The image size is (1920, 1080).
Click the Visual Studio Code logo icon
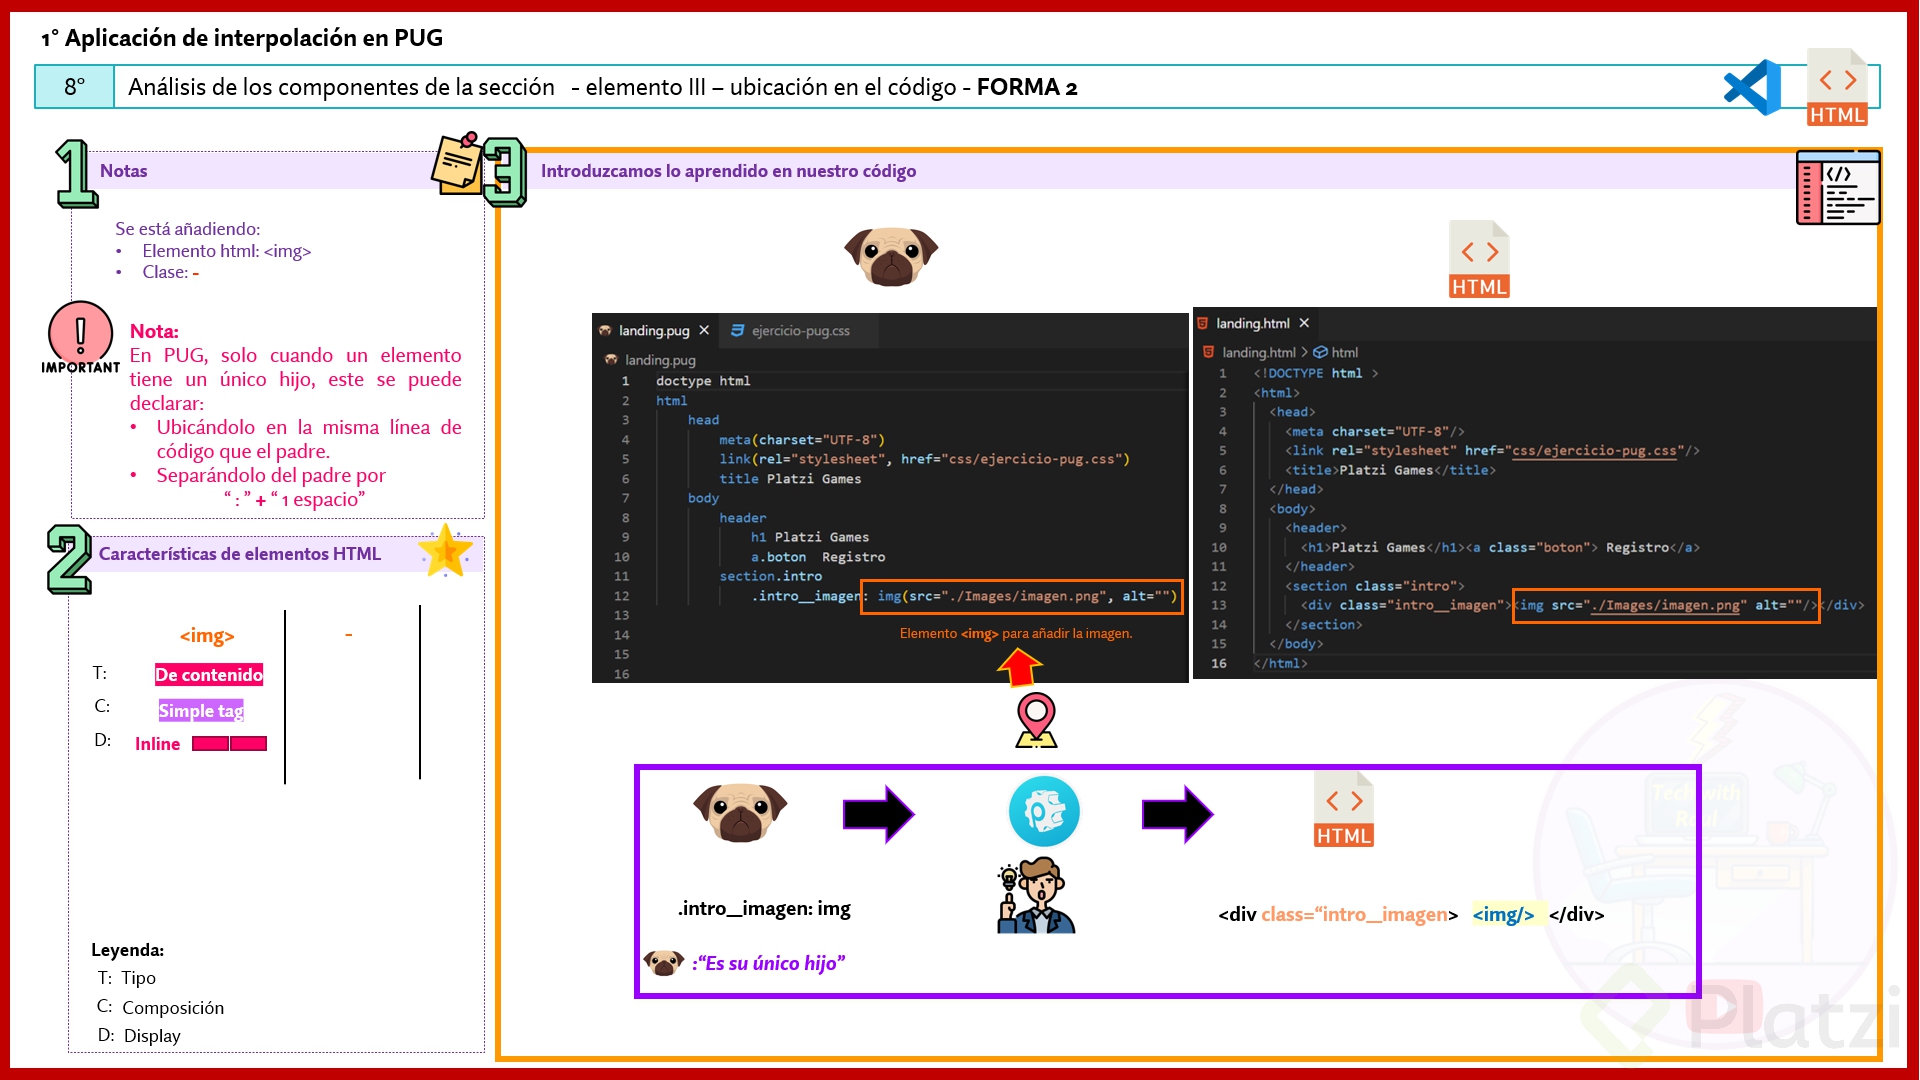[x=1752, y=88]
